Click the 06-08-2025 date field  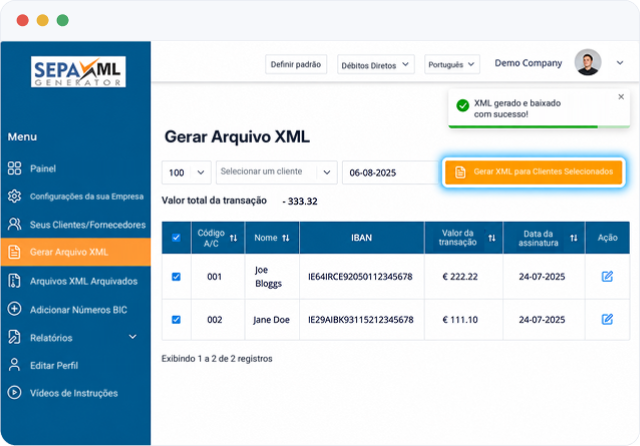(391, 173)
